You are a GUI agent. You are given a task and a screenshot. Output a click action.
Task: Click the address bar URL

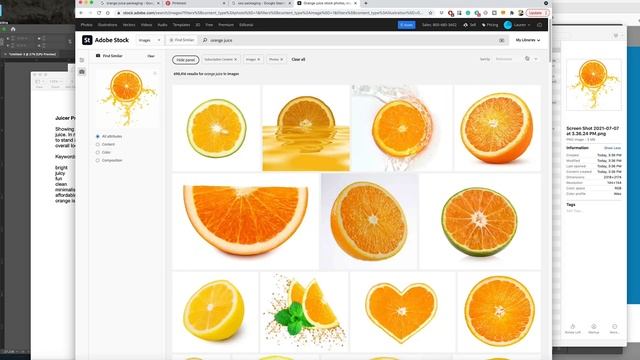273,13
